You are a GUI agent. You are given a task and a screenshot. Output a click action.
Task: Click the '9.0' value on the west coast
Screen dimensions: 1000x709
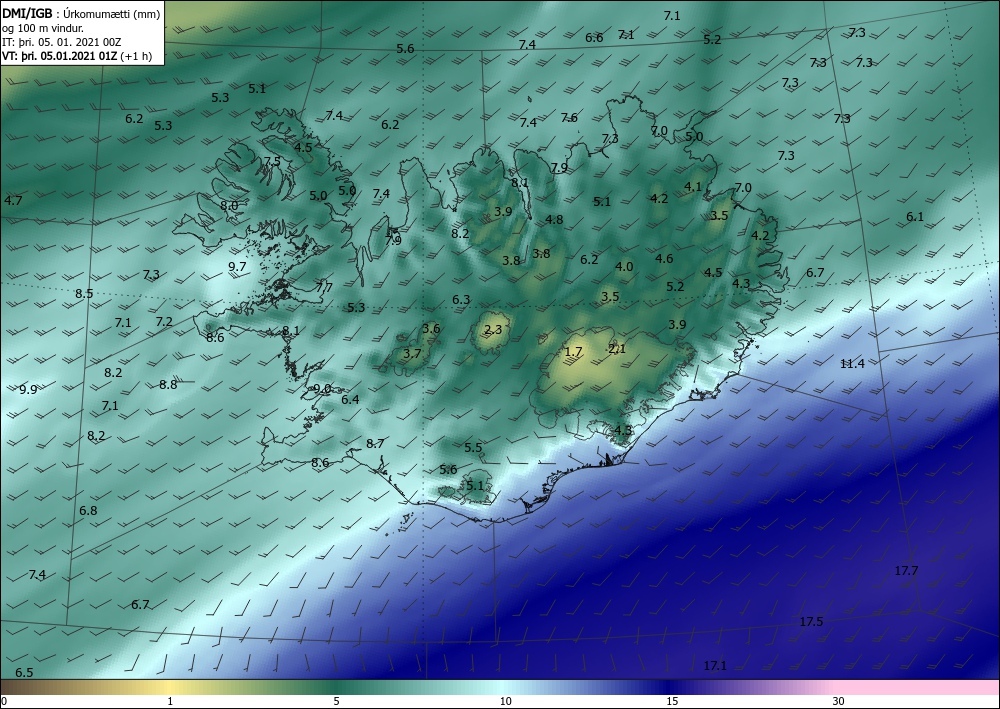322,388
